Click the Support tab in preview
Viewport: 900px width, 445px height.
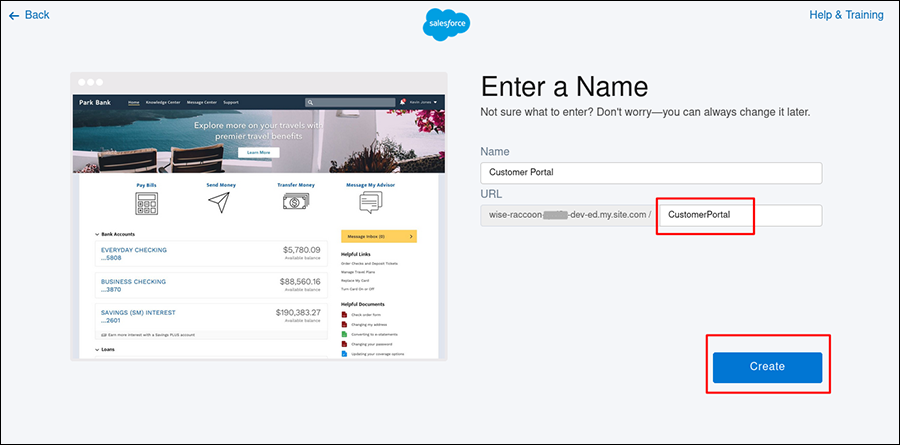[x=231, y=102]
